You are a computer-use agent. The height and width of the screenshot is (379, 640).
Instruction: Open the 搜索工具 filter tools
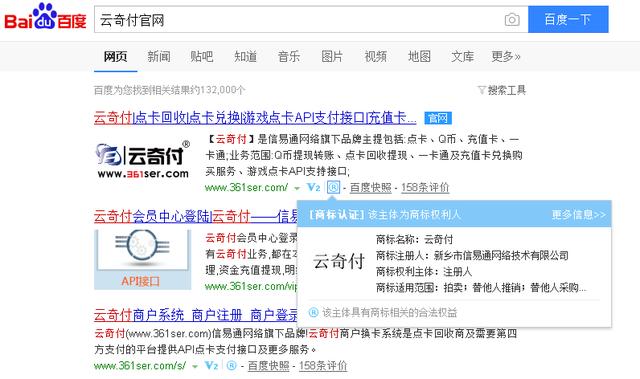[x=502, y=90]
